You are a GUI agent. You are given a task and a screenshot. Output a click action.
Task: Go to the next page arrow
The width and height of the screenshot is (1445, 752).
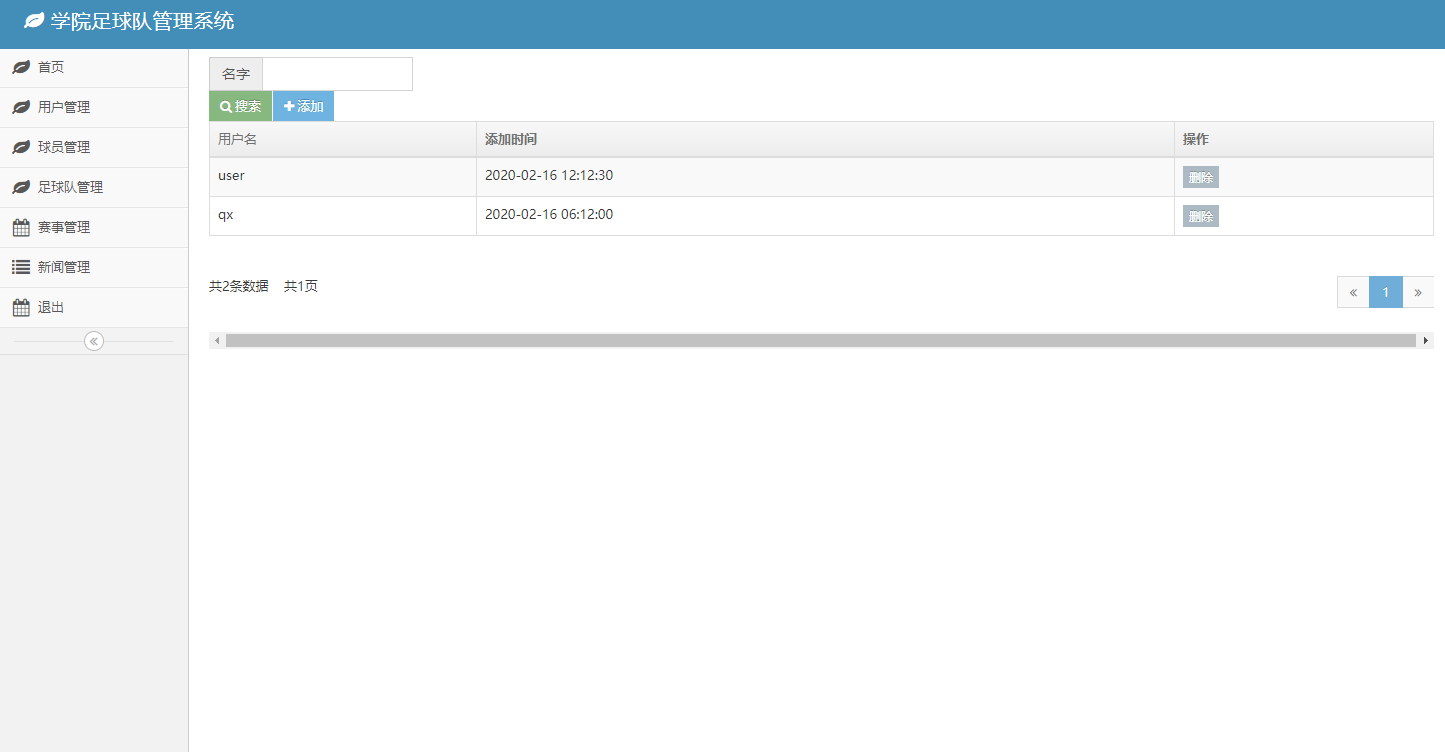click(1418, 292)
